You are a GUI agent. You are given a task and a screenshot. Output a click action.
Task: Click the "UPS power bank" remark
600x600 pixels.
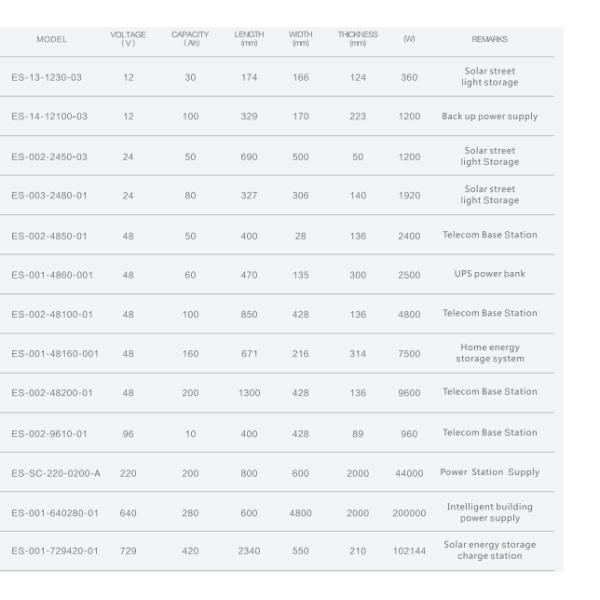pyautogui.click(x=490, y=274)
